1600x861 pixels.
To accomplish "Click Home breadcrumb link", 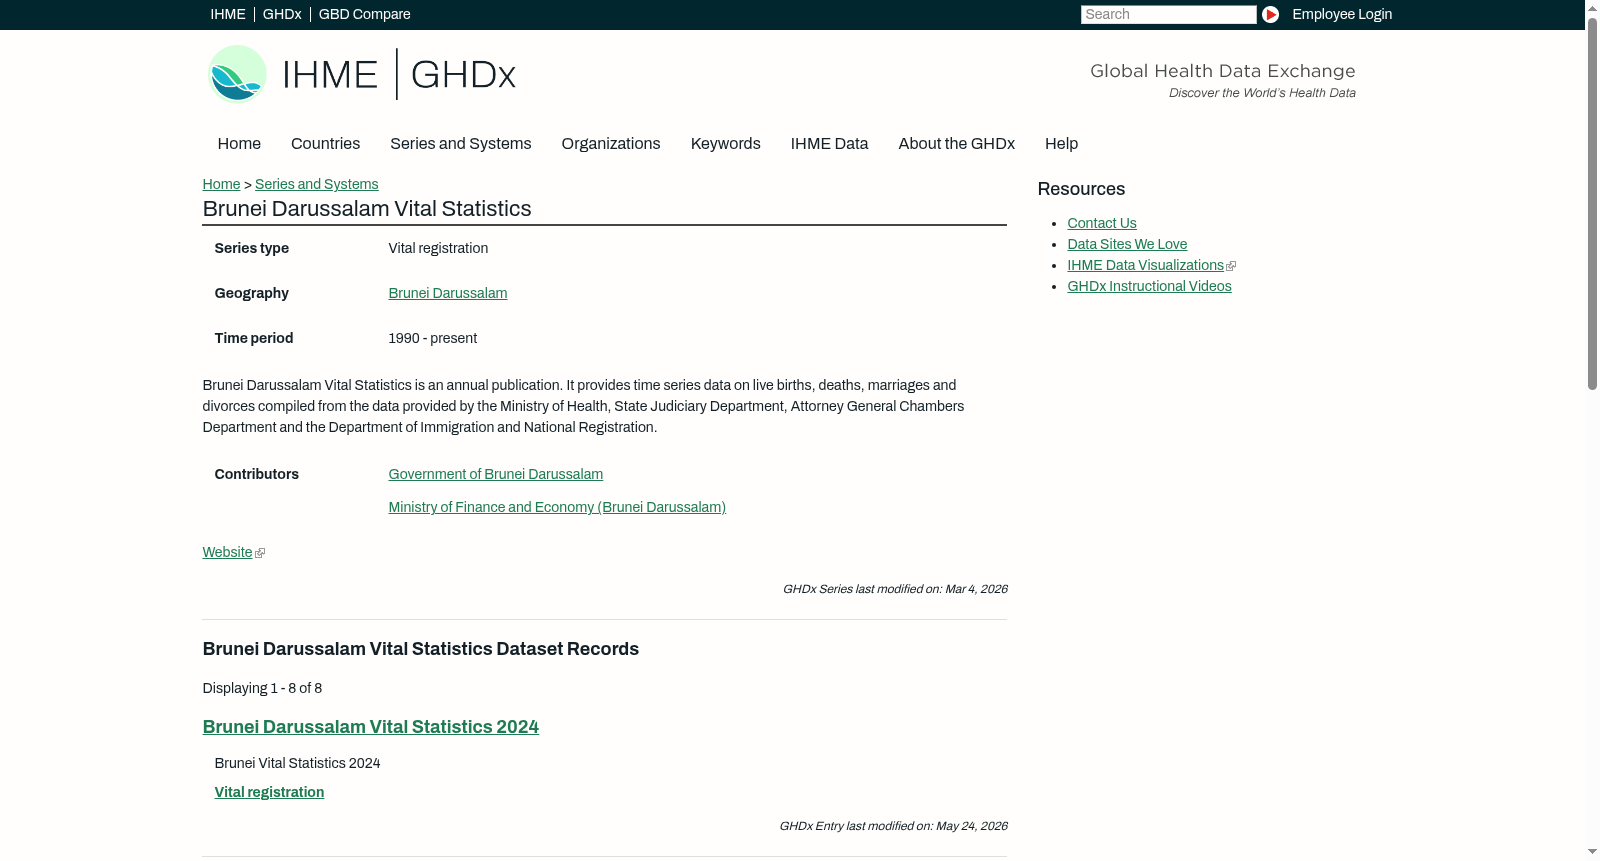I will (x=221, y=184).
